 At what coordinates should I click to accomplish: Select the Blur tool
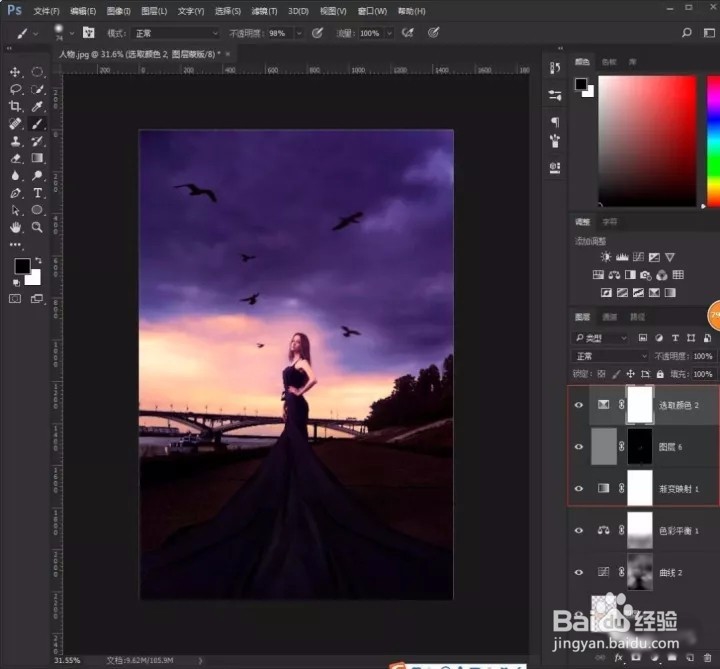(x=15, y=175)
